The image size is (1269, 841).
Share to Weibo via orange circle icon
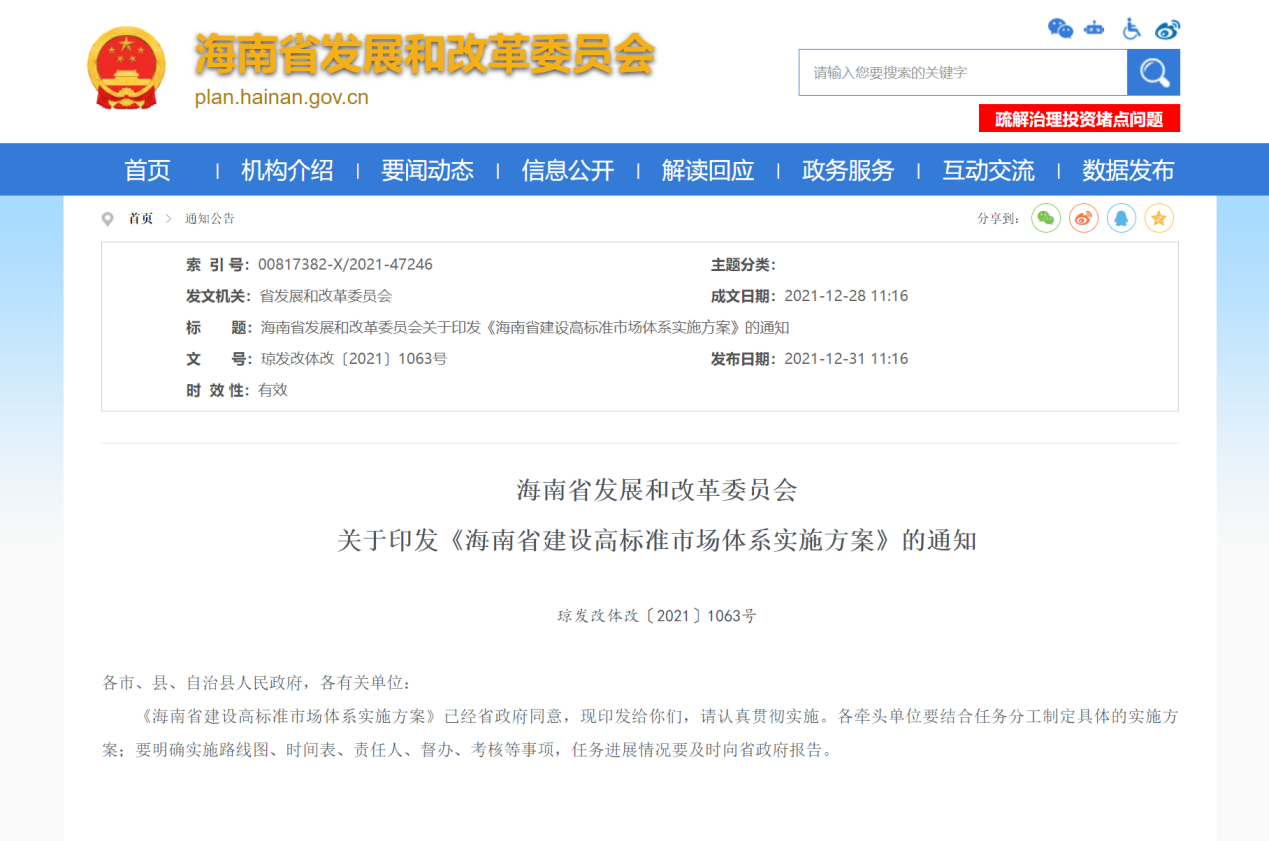click(1084, 218)
